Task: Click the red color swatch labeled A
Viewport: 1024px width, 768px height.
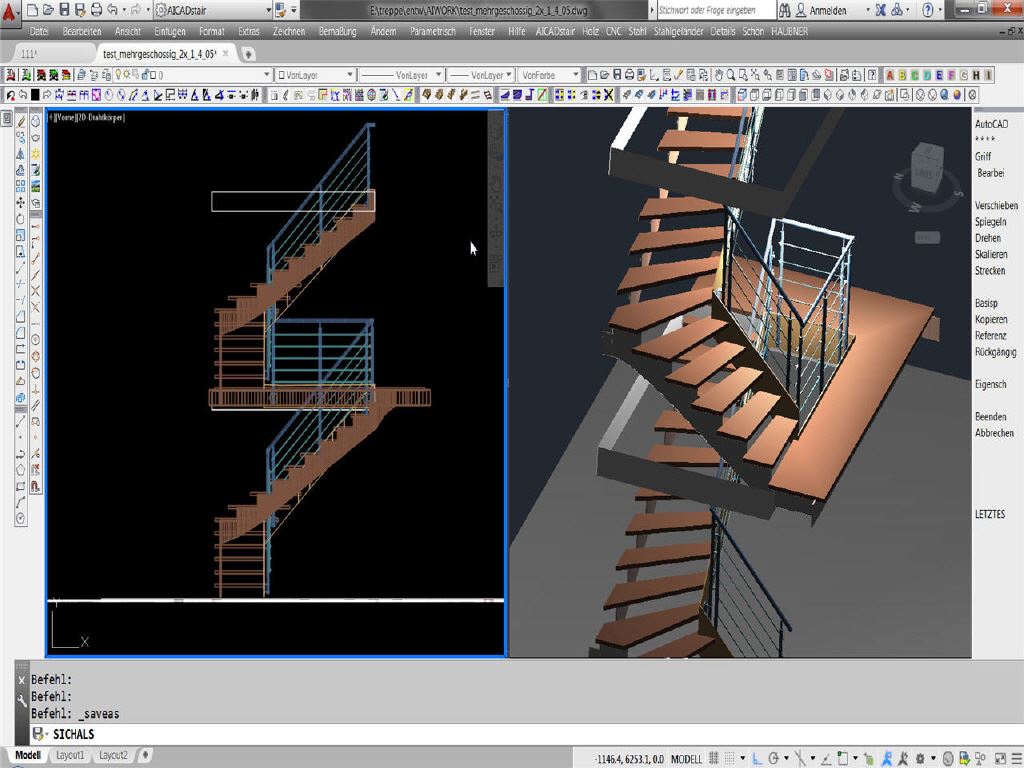Action: coord(890,75)
